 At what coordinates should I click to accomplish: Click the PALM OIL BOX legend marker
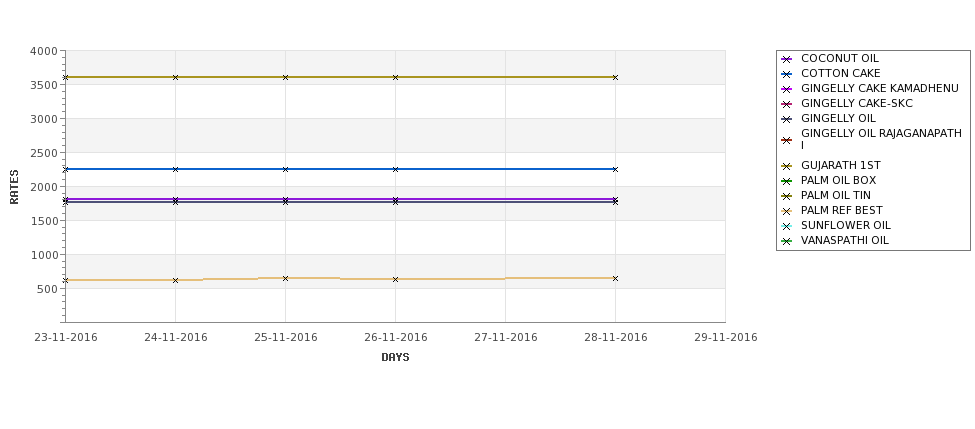pyautogui.click(x=786, y=181)
